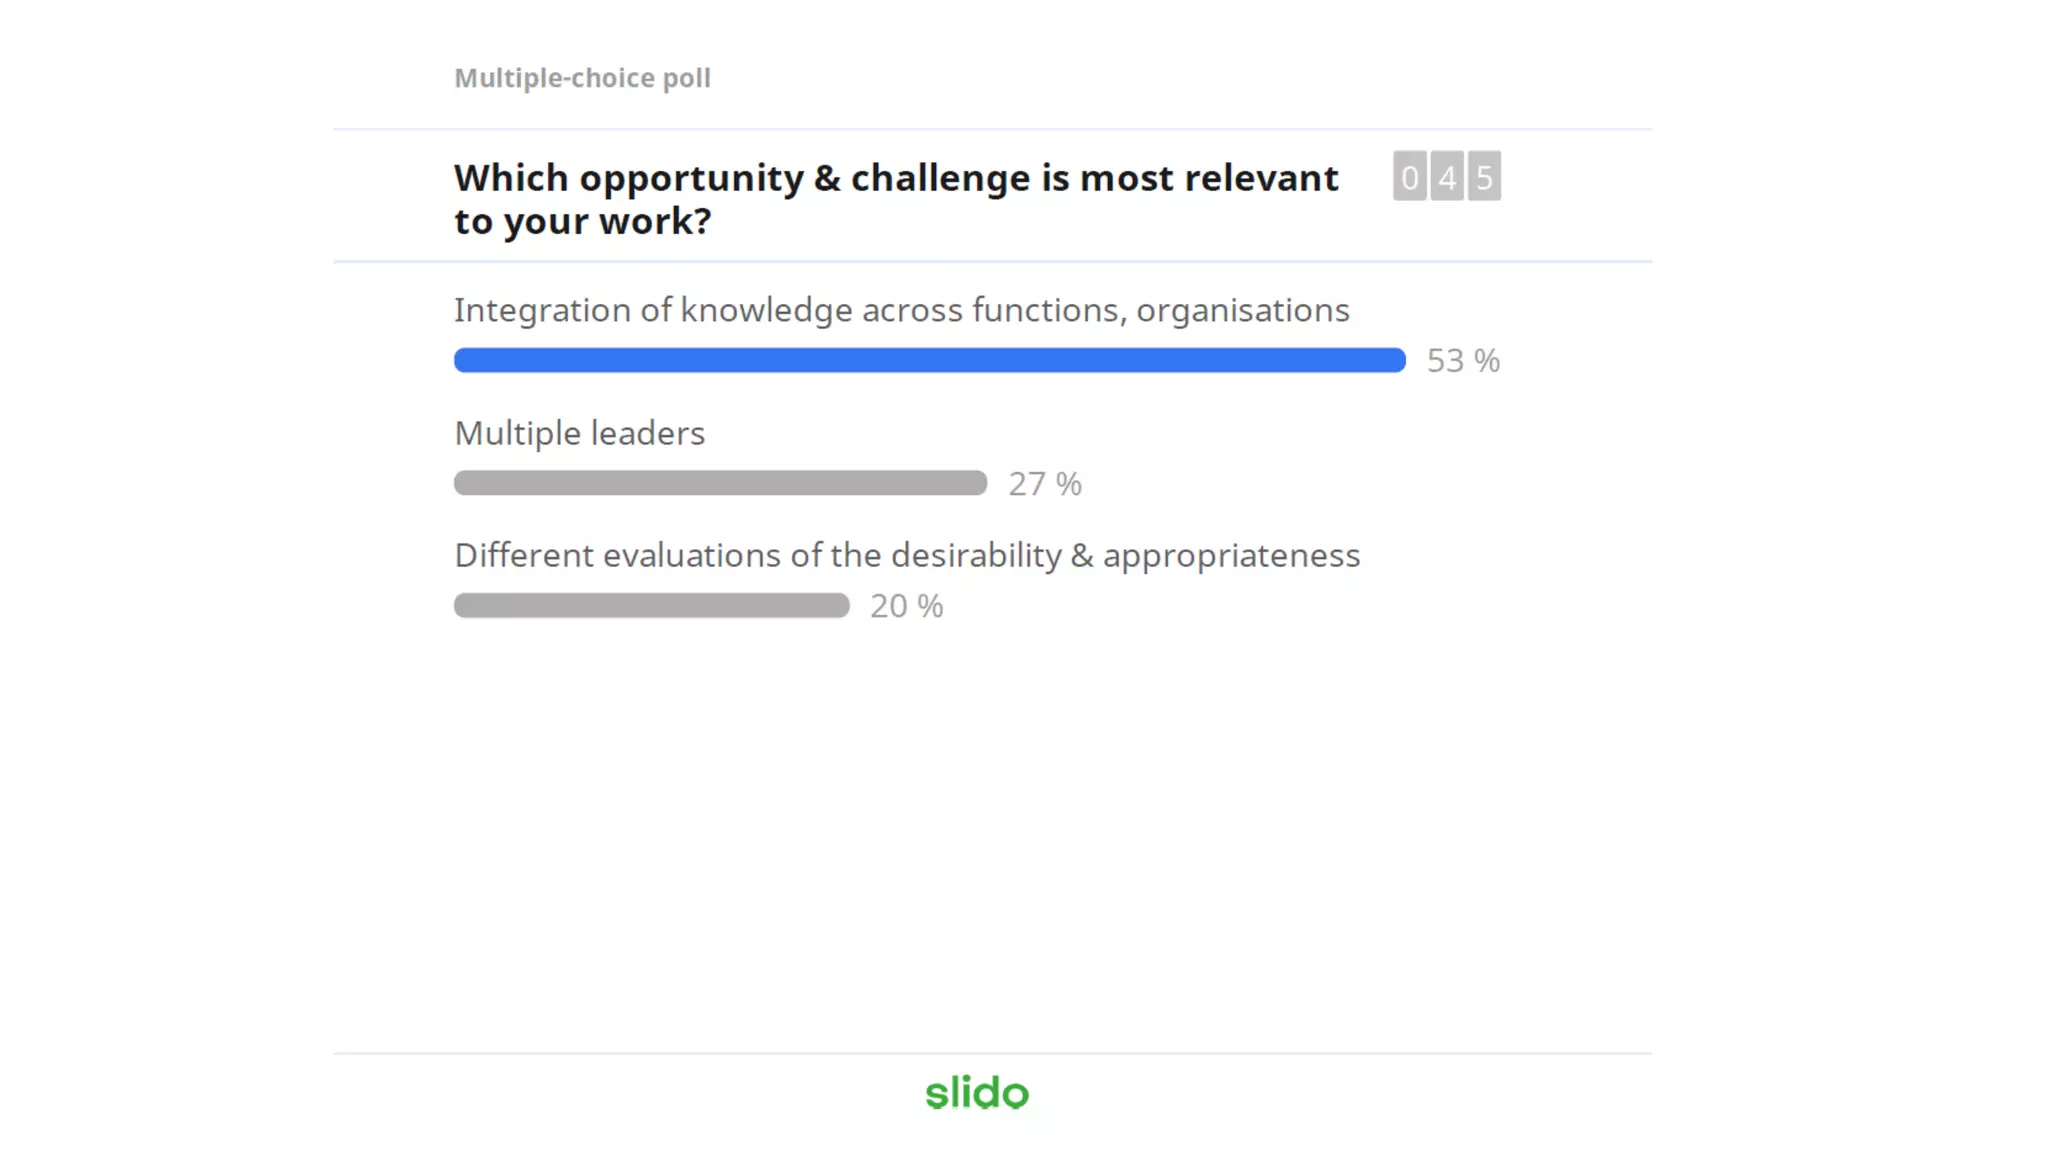This screenshot has width=2048, height=1152.
Task: Click the word 'leaders' in second option
Action: click(x=648, y=434)
